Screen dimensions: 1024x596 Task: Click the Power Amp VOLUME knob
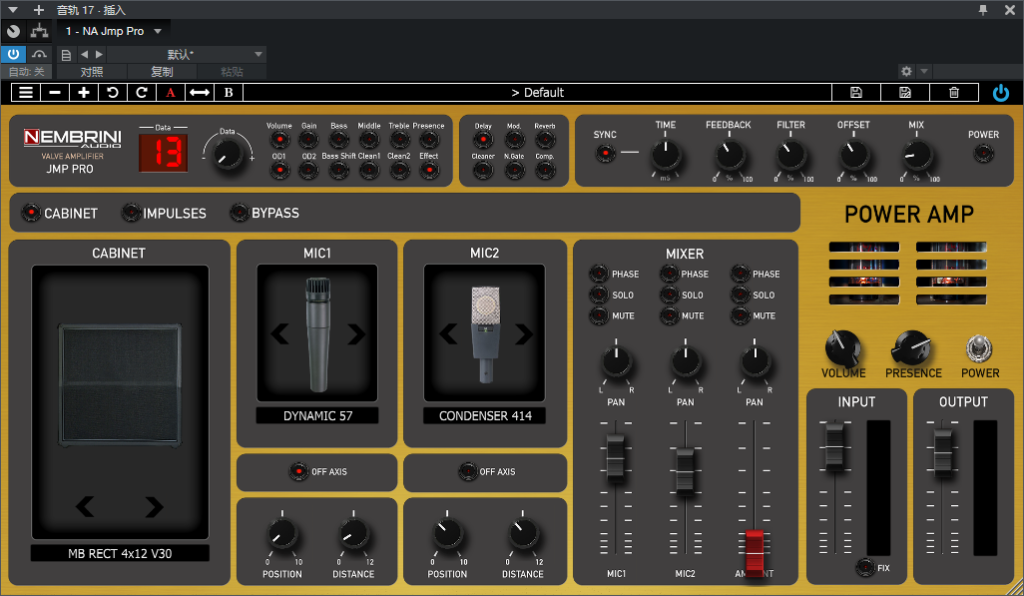pyautogui.click(x=842, y=348)
